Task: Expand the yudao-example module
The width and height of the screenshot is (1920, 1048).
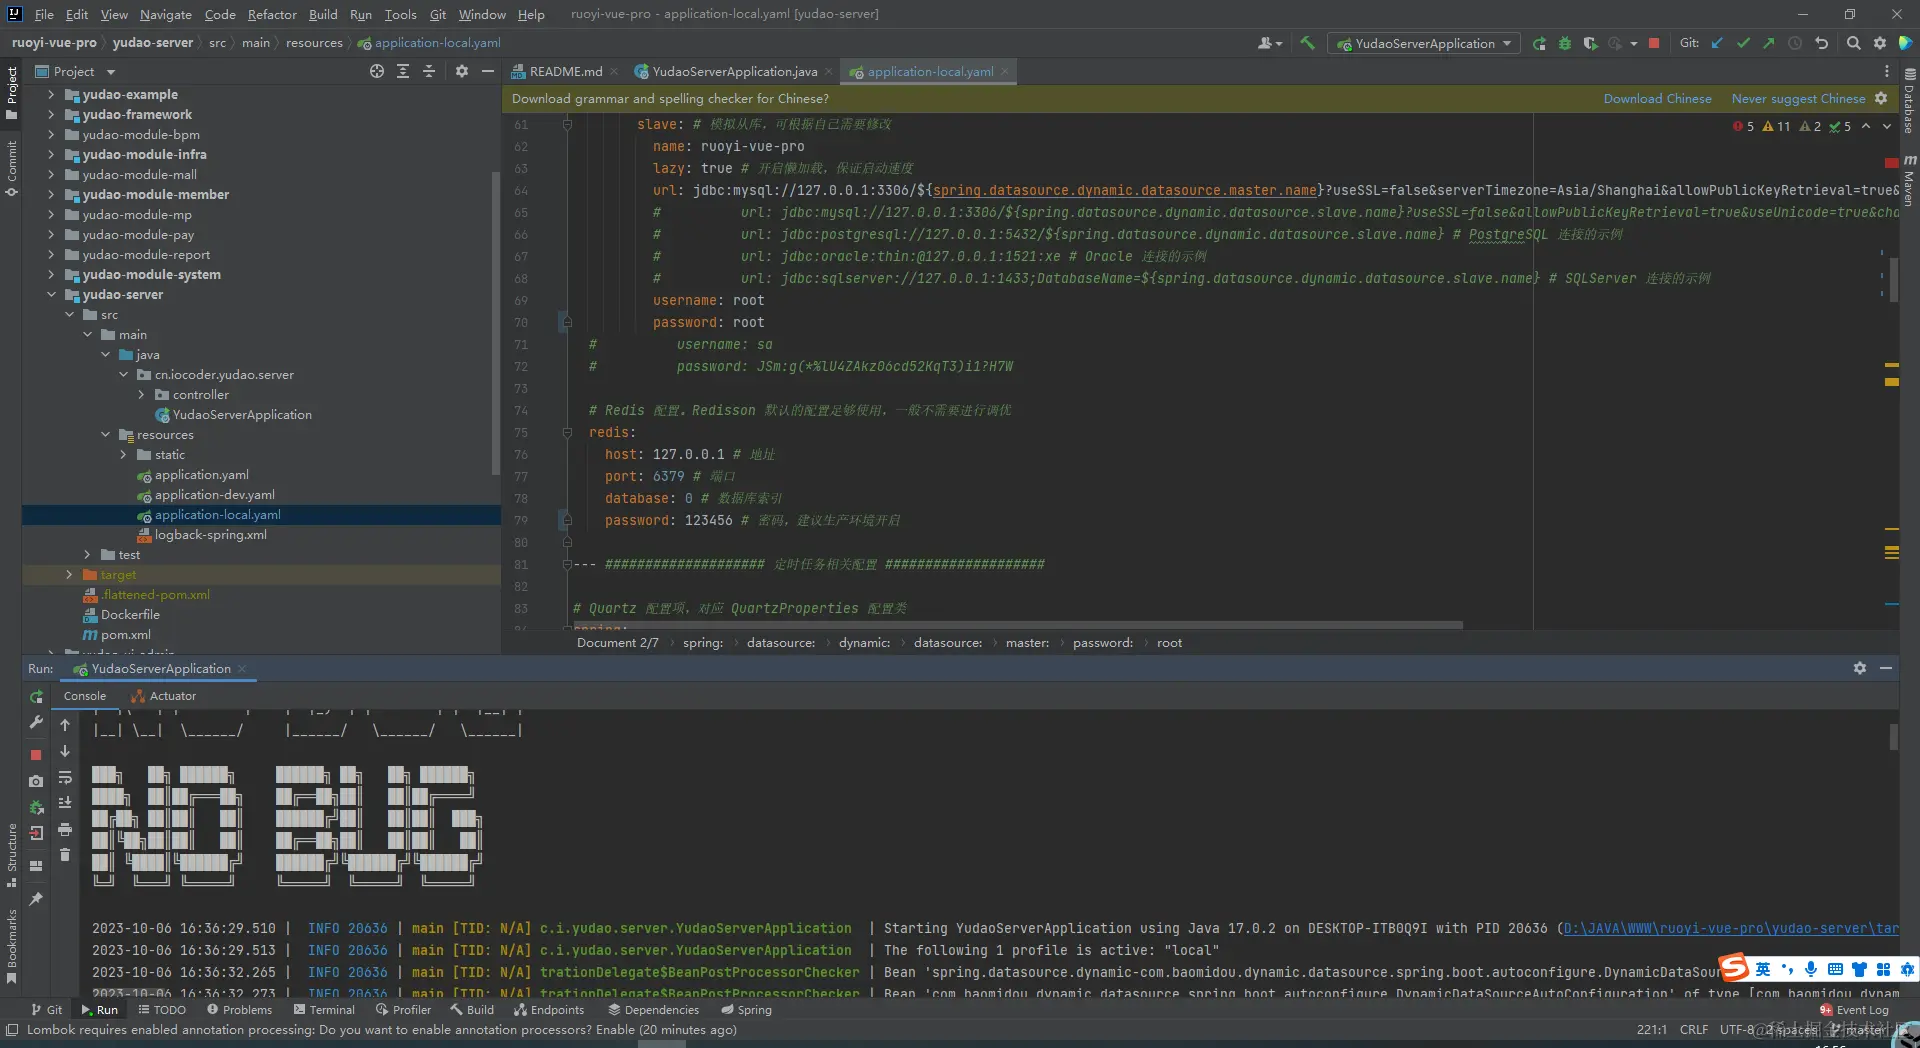Action: click(x=51, y=94)
